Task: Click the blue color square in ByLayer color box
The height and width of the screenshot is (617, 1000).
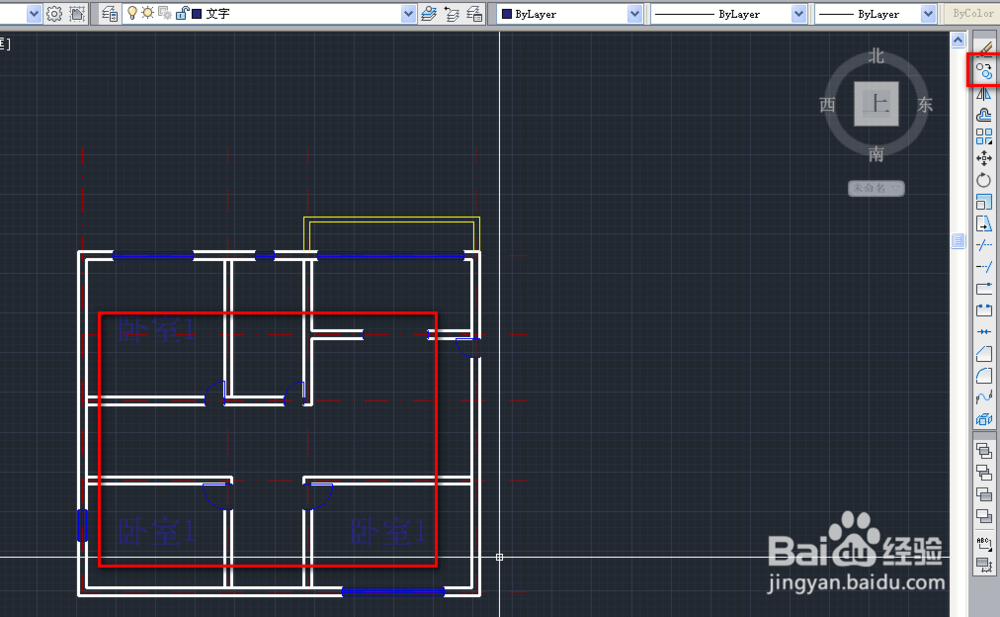Action: tap(506, 13)
